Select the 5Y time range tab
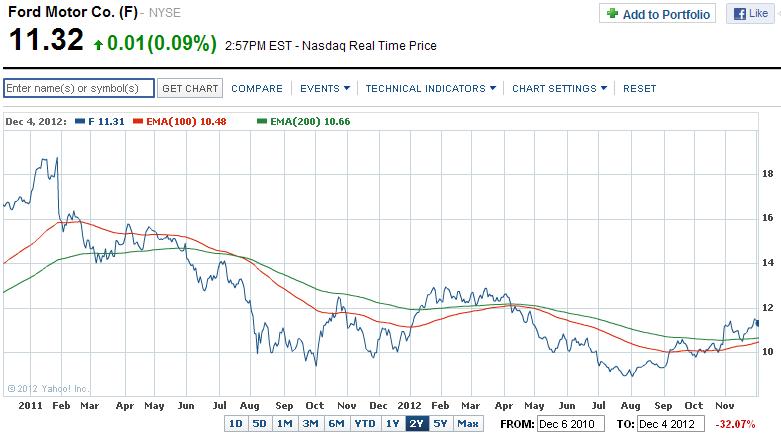The image size is (781, 434). click(441, 424)
